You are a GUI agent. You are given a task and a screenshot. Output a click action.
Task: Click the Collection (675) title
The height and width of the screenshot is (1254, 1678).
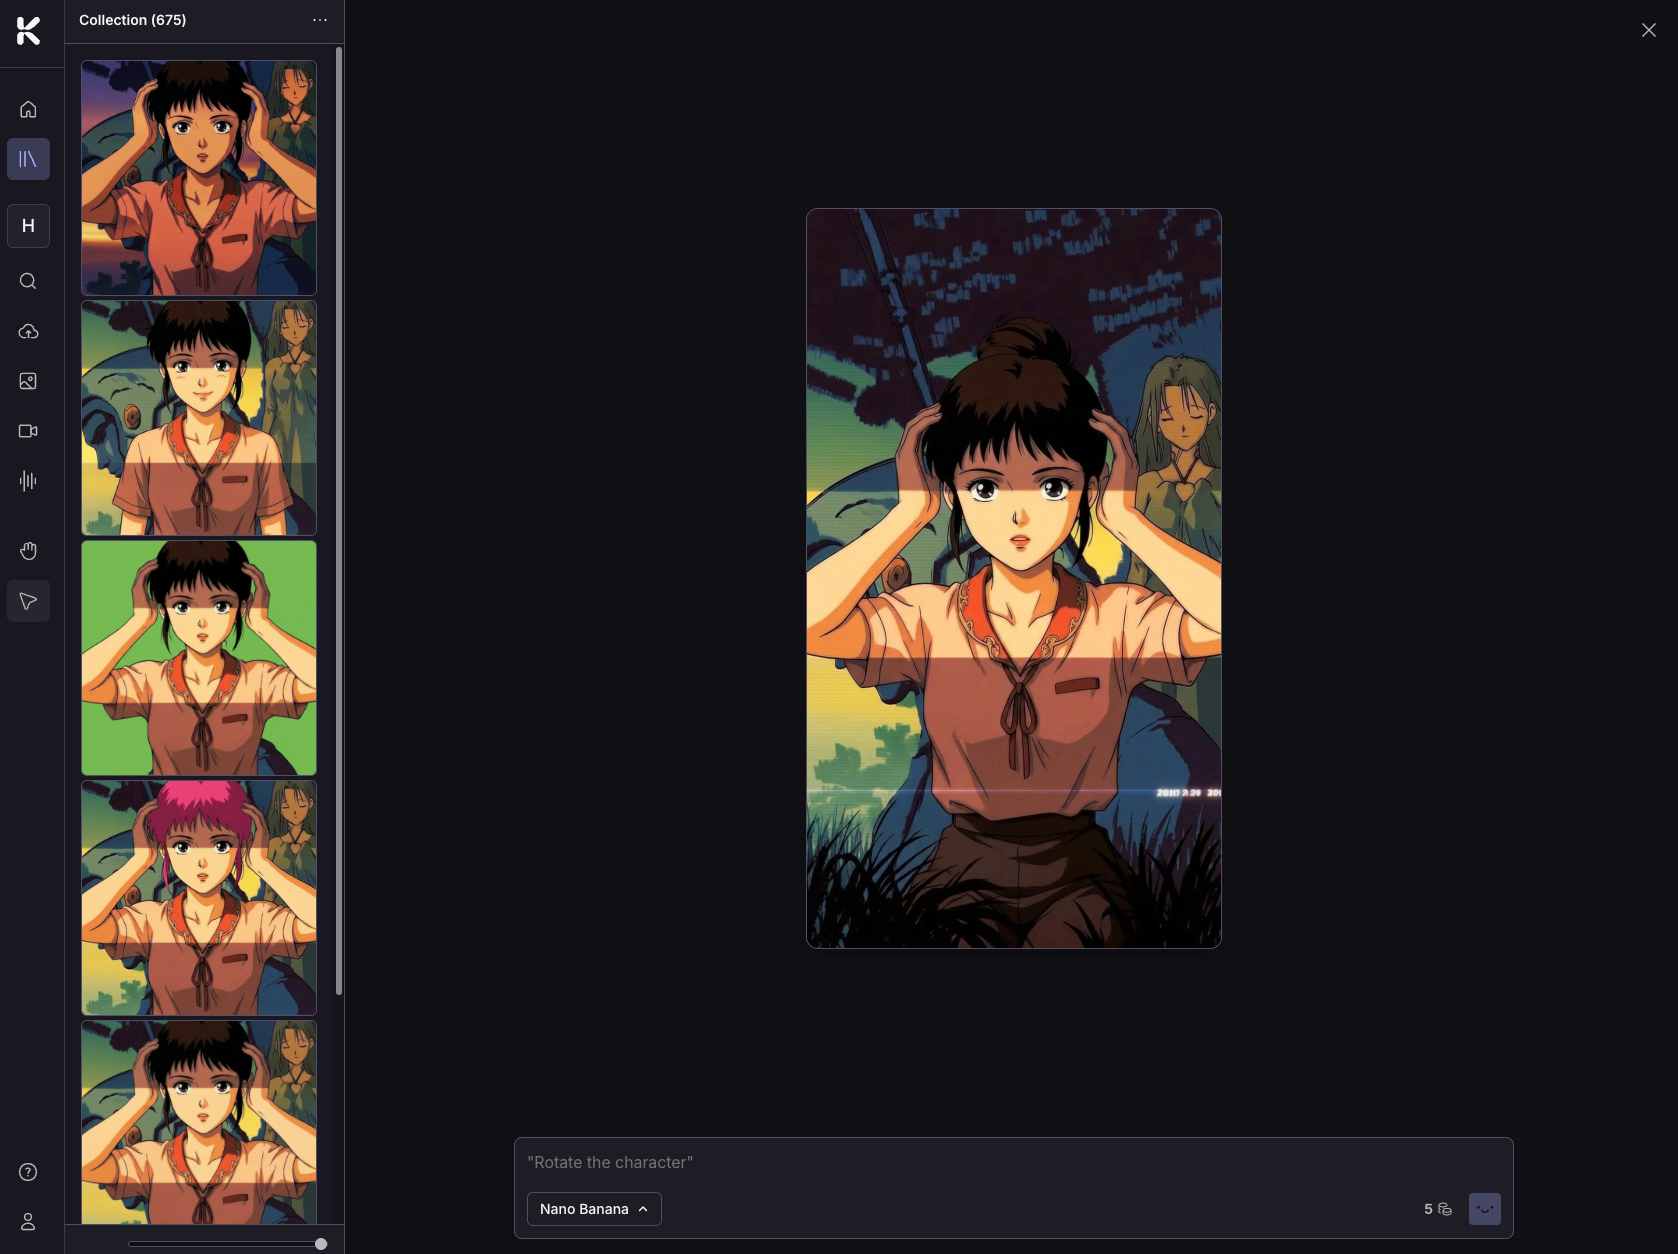[x=133, y=20]
